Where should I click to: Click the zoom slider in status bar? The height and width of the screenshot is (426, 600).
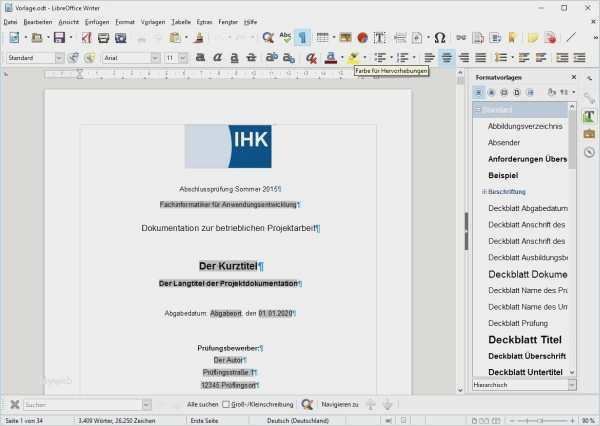(541, 421)
